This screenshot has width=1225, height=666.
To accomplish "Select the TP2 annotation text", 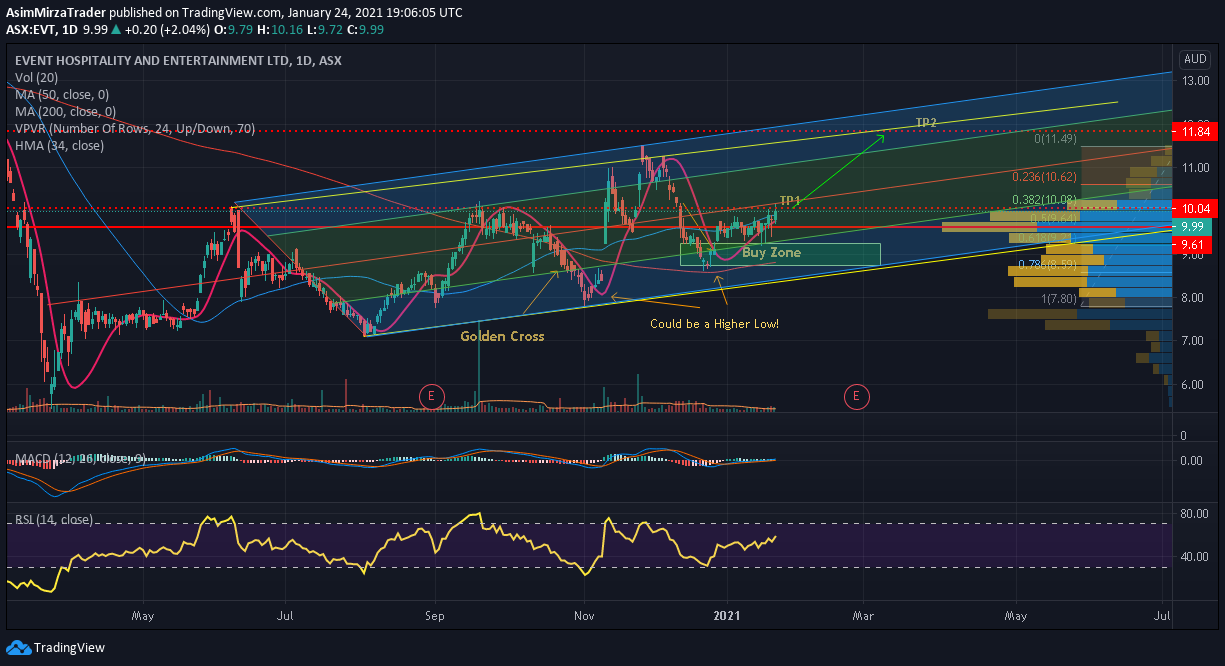I will tap(926, 123).
